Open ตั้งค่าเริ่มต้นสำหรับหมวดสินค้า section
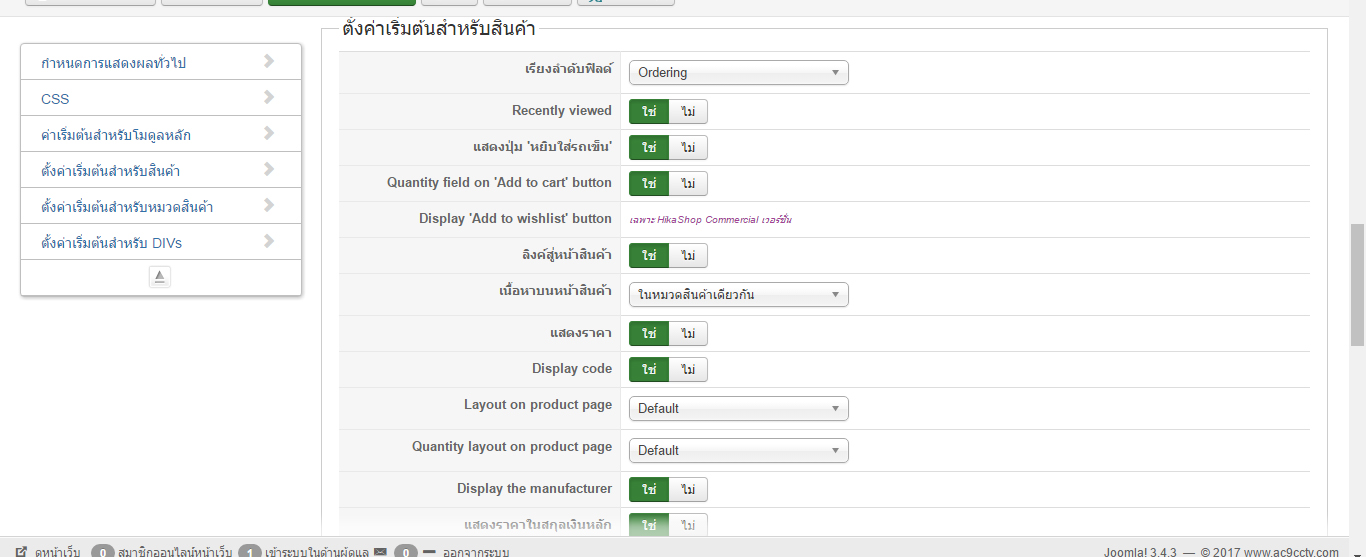The width and height of the screenshot is (1366, 557). [x=161, y=206]
